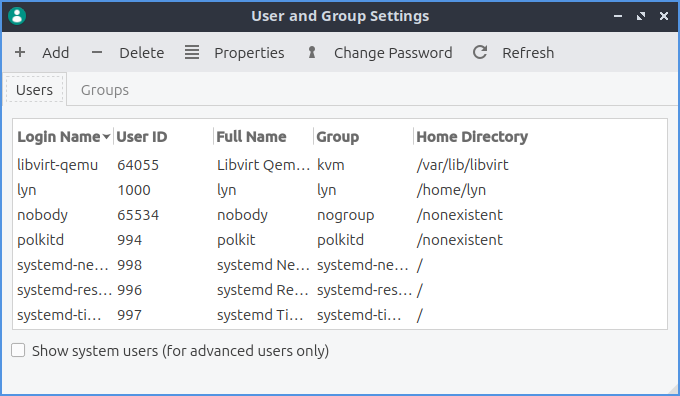Toggle sort arrow on Login Name column
Viewport: 680px width, 396px height.
click(106, 137)
